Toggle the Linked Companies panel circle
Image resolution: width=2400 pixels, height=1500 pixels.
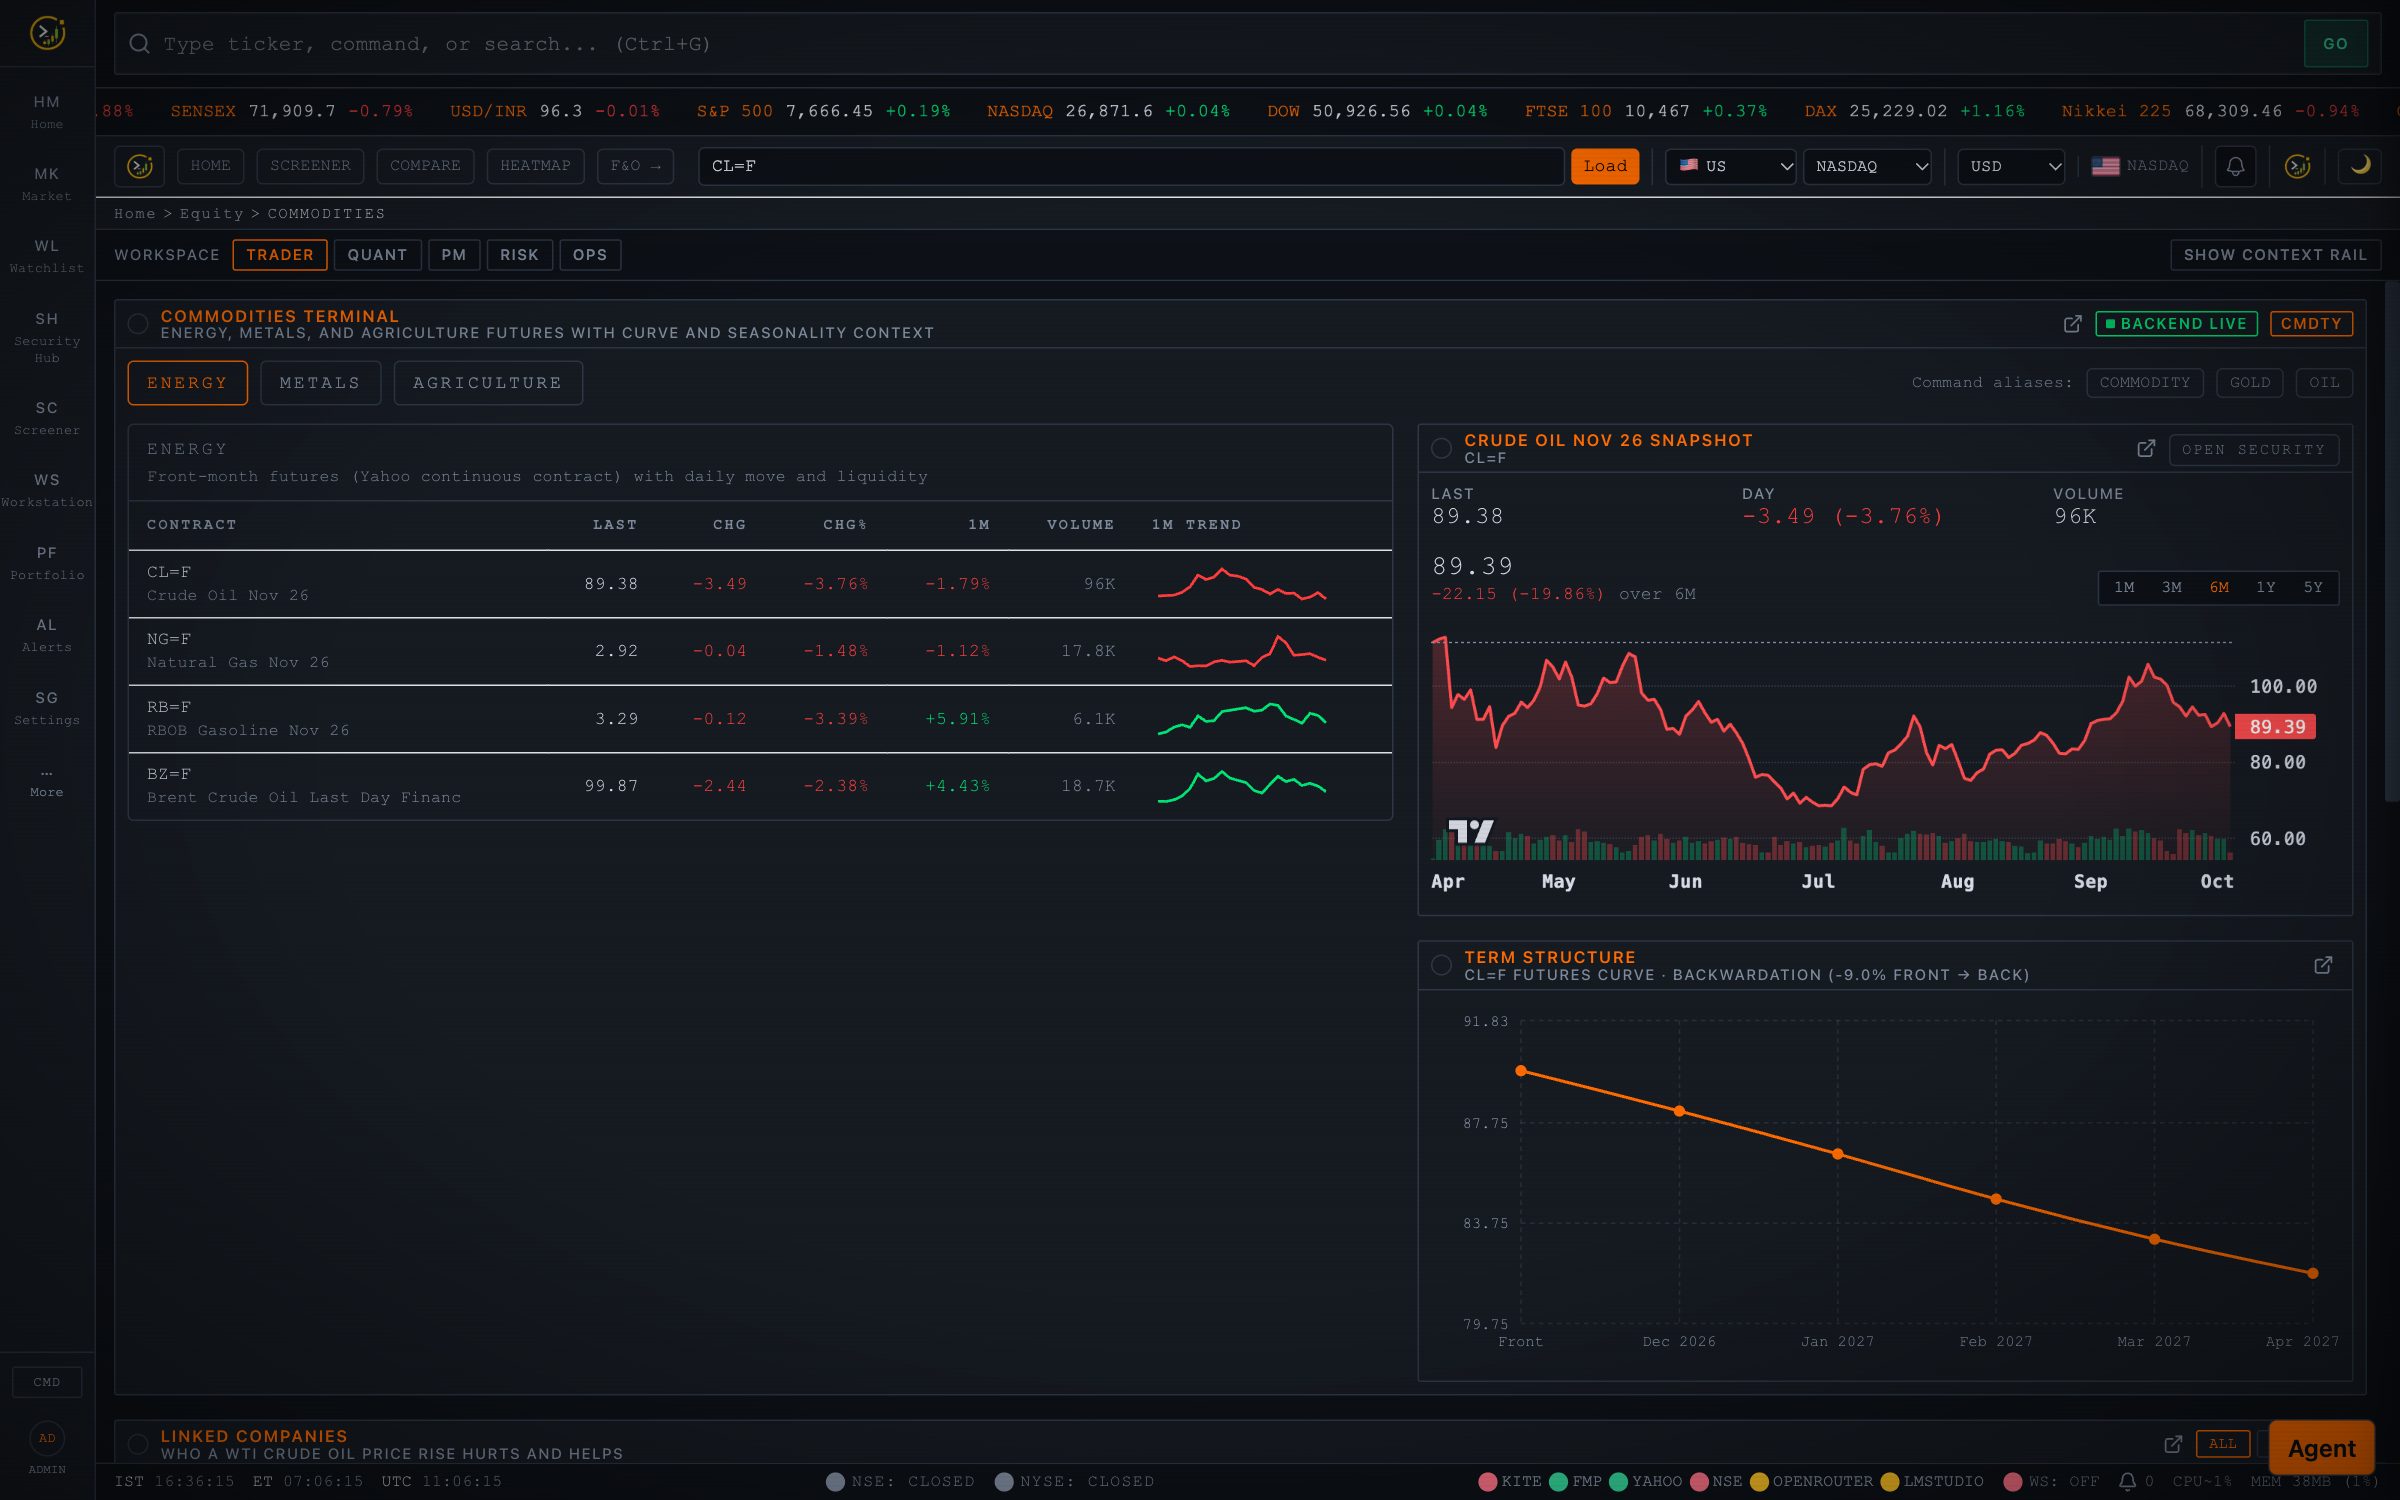pos(138,1444)
